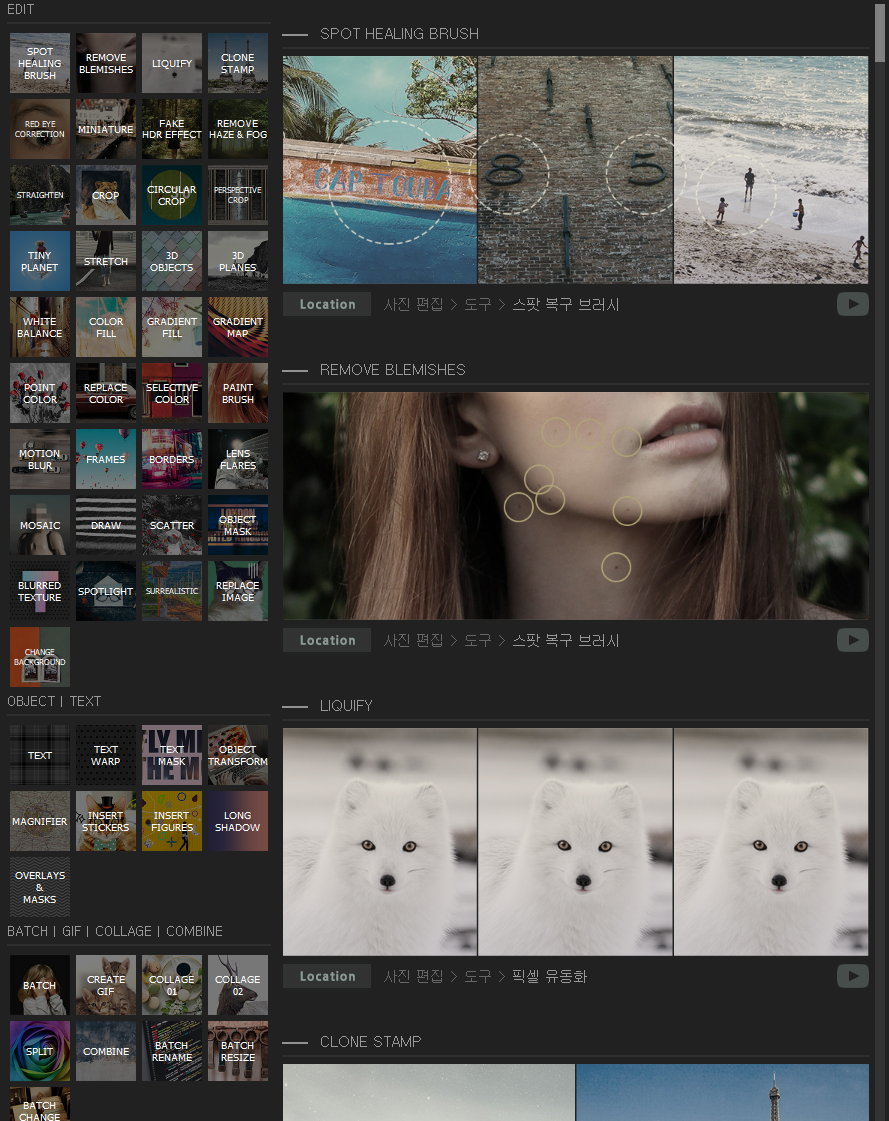Open the Gradient Map tile
This screenshot has width=889, height=1121.
tap(237, 327)
